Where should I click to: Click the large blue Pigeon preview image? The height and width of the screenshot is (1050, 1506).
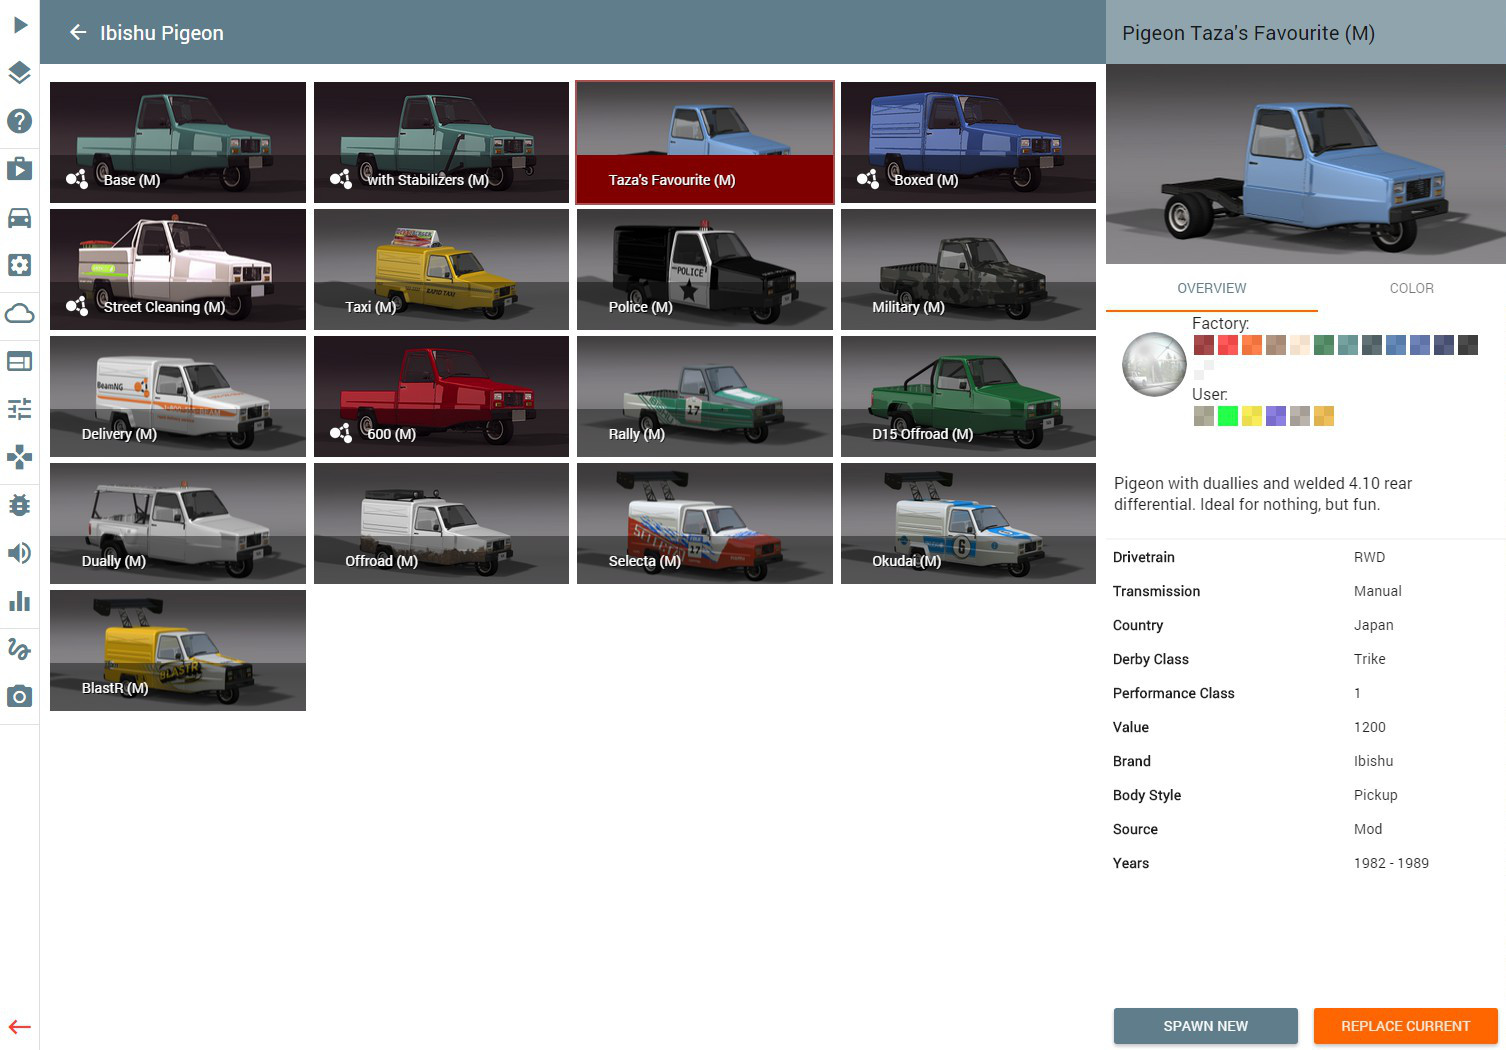coord(1306,164)
